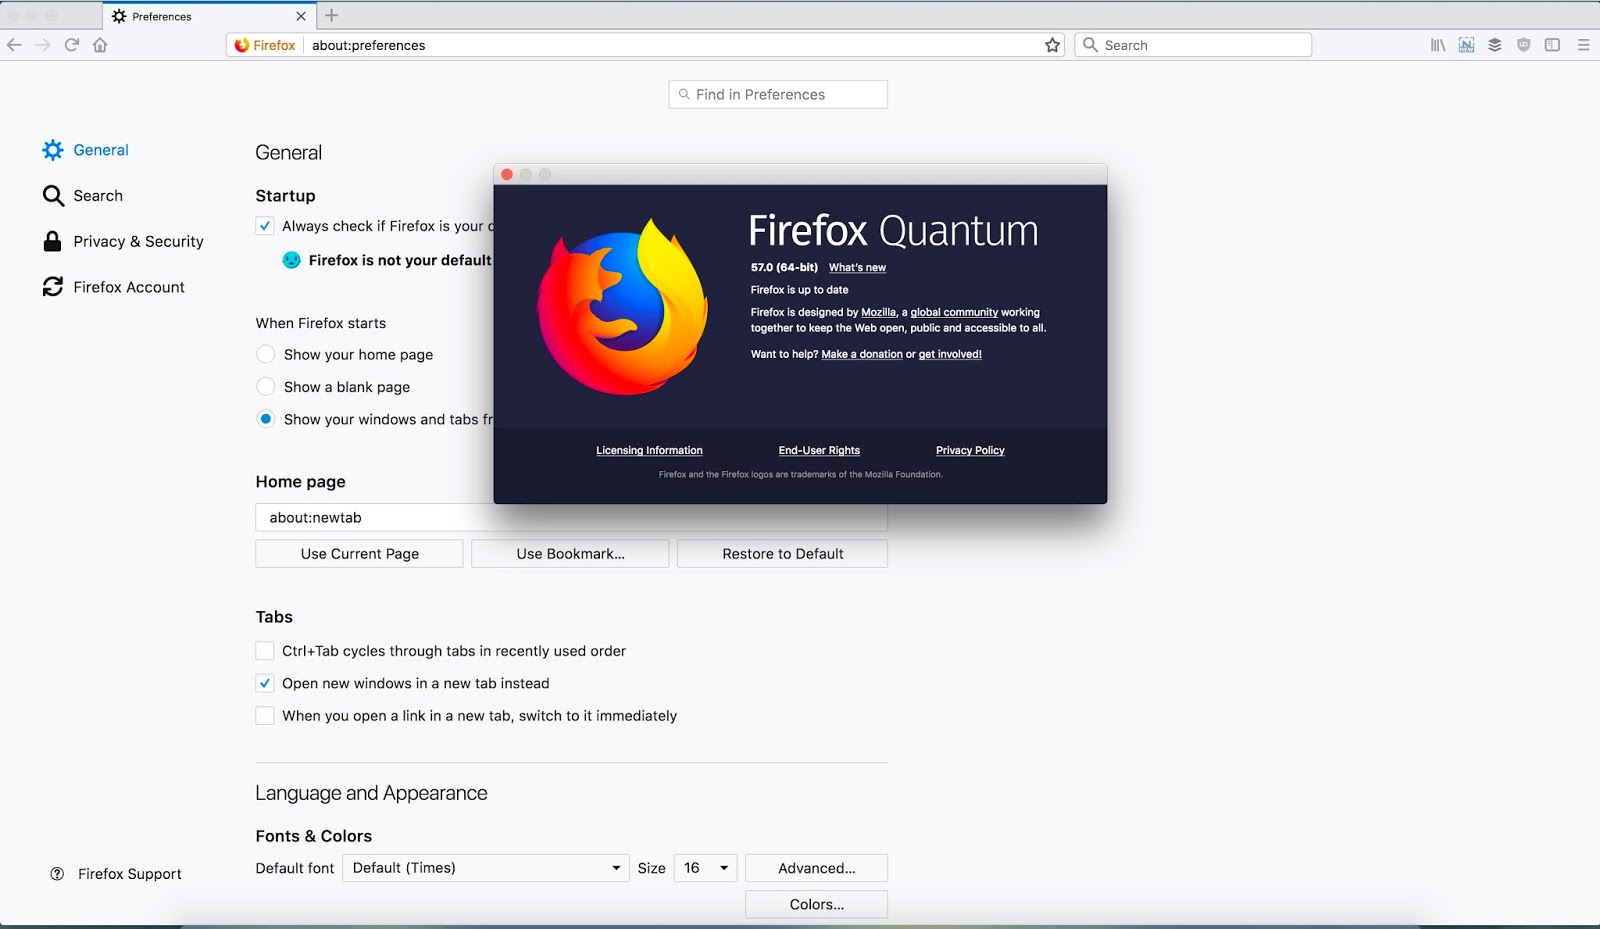This screenshot has width=1600, height=929.
Task: Open the General preferences category
Action: (x=86, y=150)
